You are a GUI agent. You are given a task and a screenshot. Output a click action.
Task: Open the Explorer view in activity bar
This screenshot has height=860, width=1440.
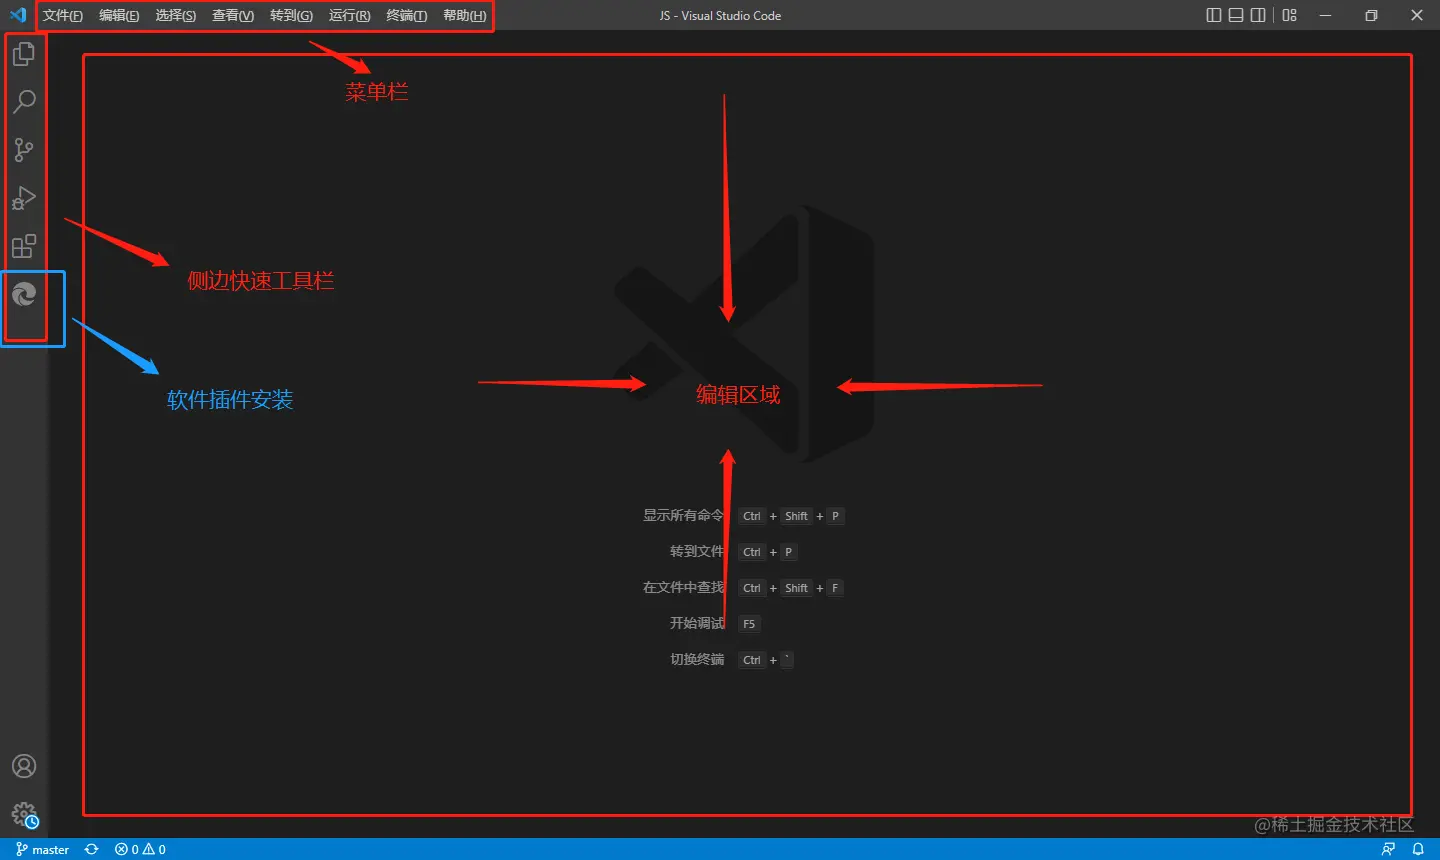click(x=24, y=53)
